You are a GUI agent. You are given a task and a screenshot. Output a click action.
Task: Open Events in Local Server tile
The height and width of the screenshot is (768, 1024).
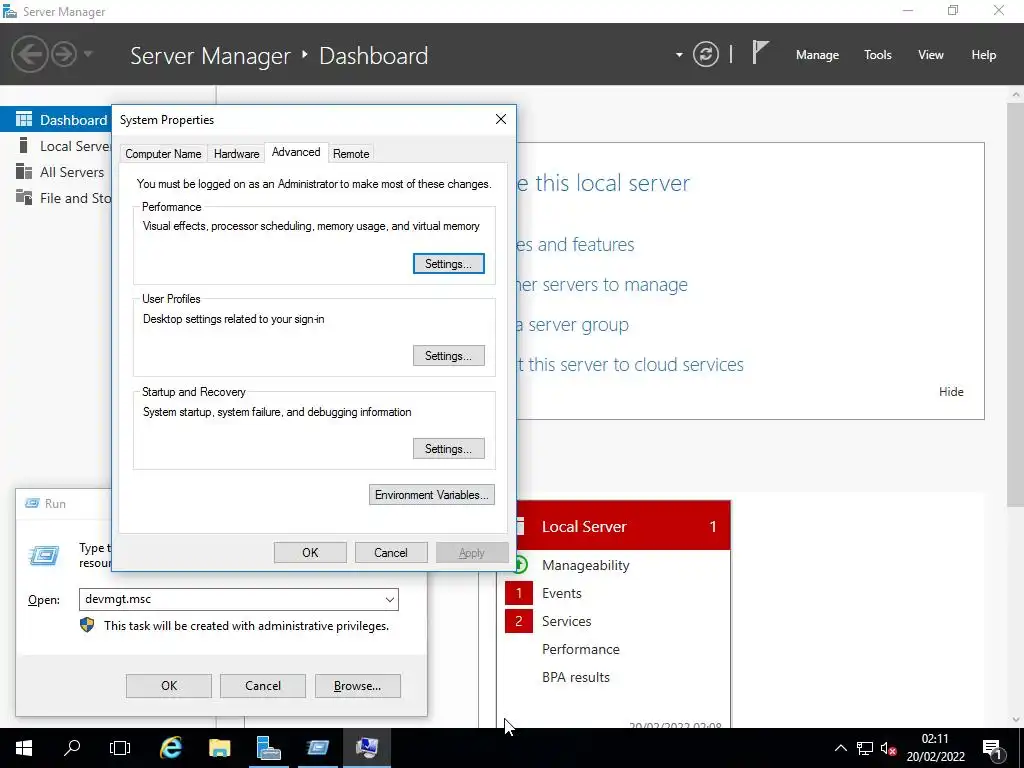coord(562,593)
